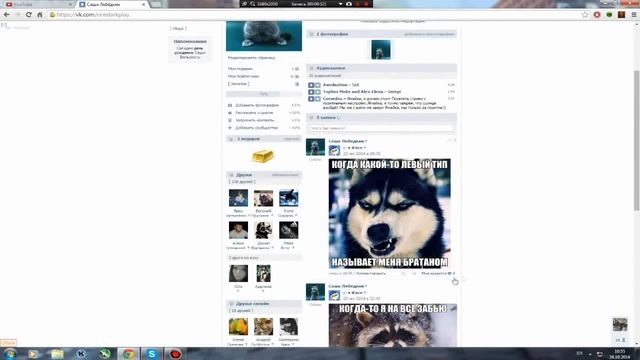Open the orca friend avatar in Друзья

[x=289, y=198]
